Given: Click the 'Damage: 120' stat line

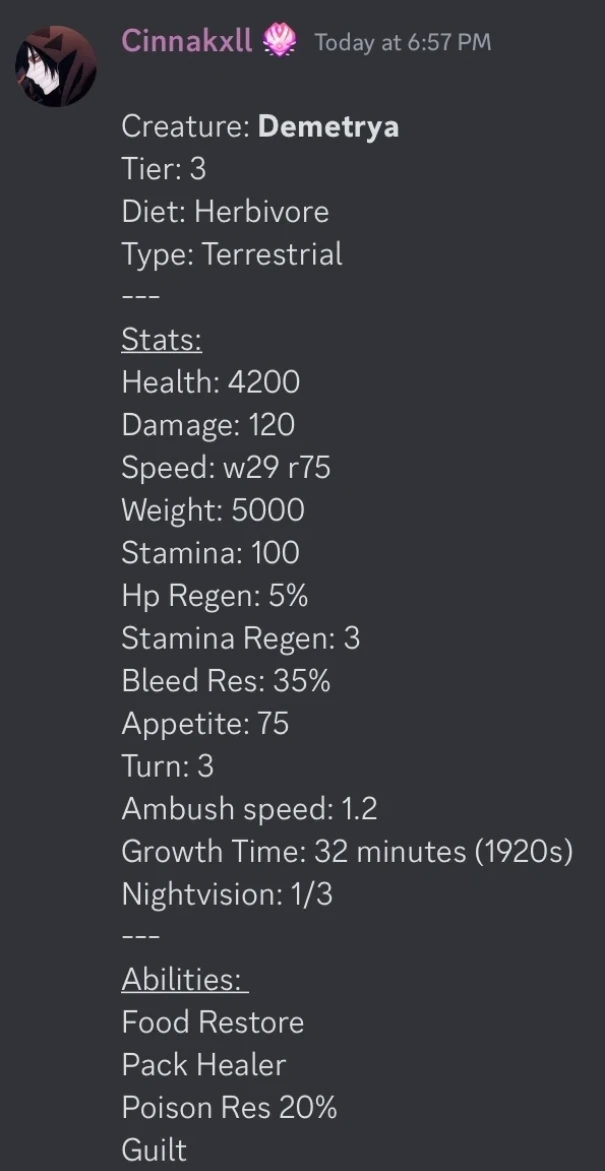Looking at the screenshot, I should click(208, 425).
